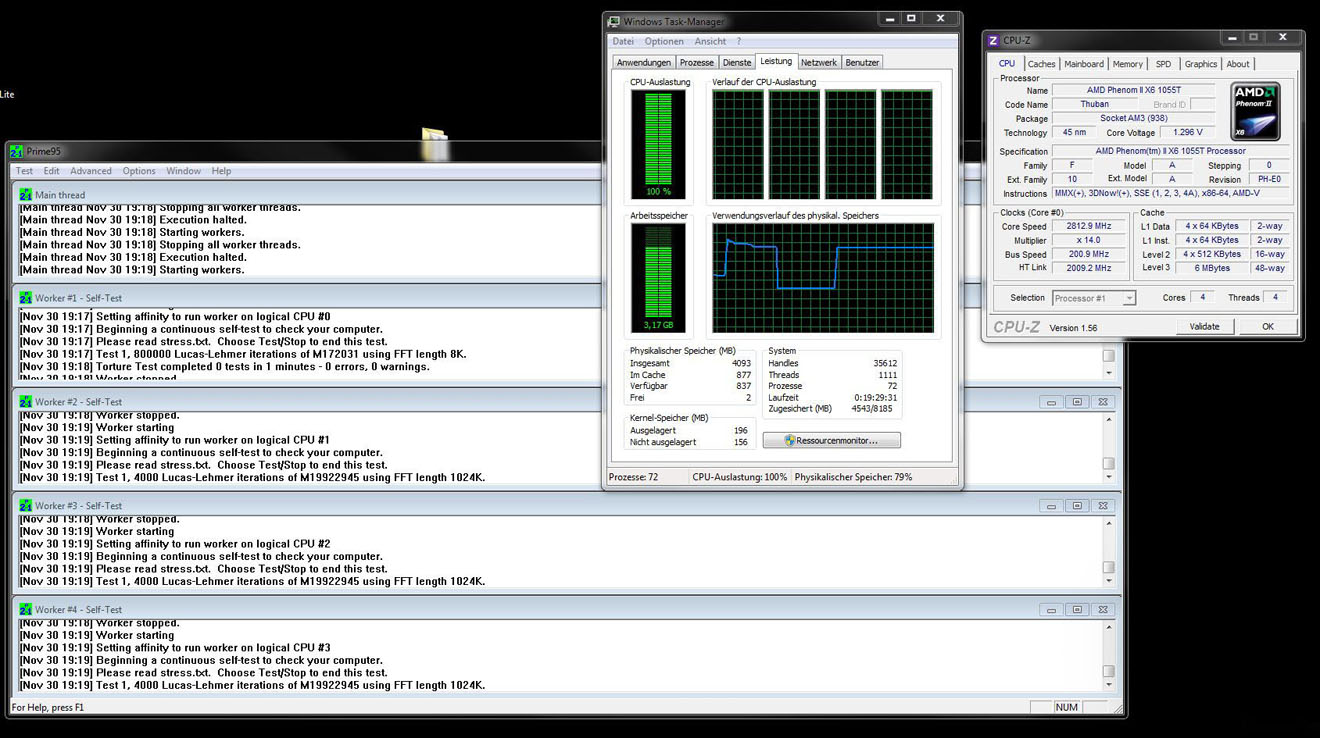Click the Worker #4 window icon
This screenshot has width=1320, height=738.
click(x=26, y=610)
